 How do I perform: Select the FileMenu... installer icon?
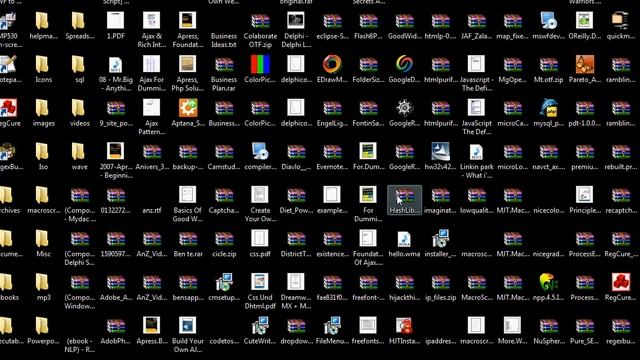pos(332,326)
